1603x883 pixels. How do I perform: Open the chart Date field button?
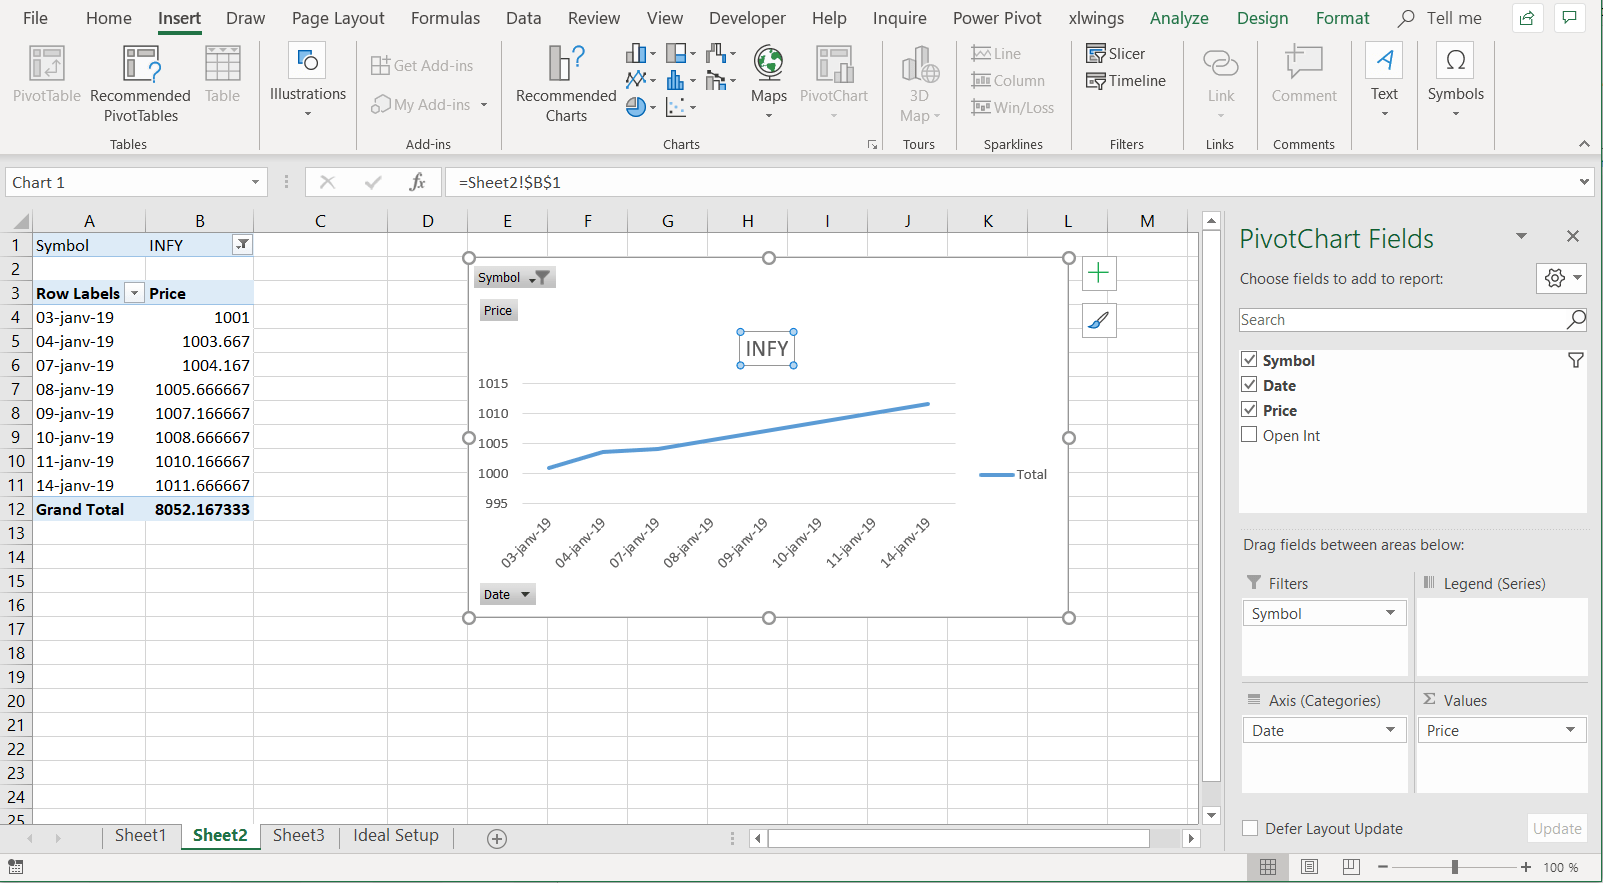[507, 595]
